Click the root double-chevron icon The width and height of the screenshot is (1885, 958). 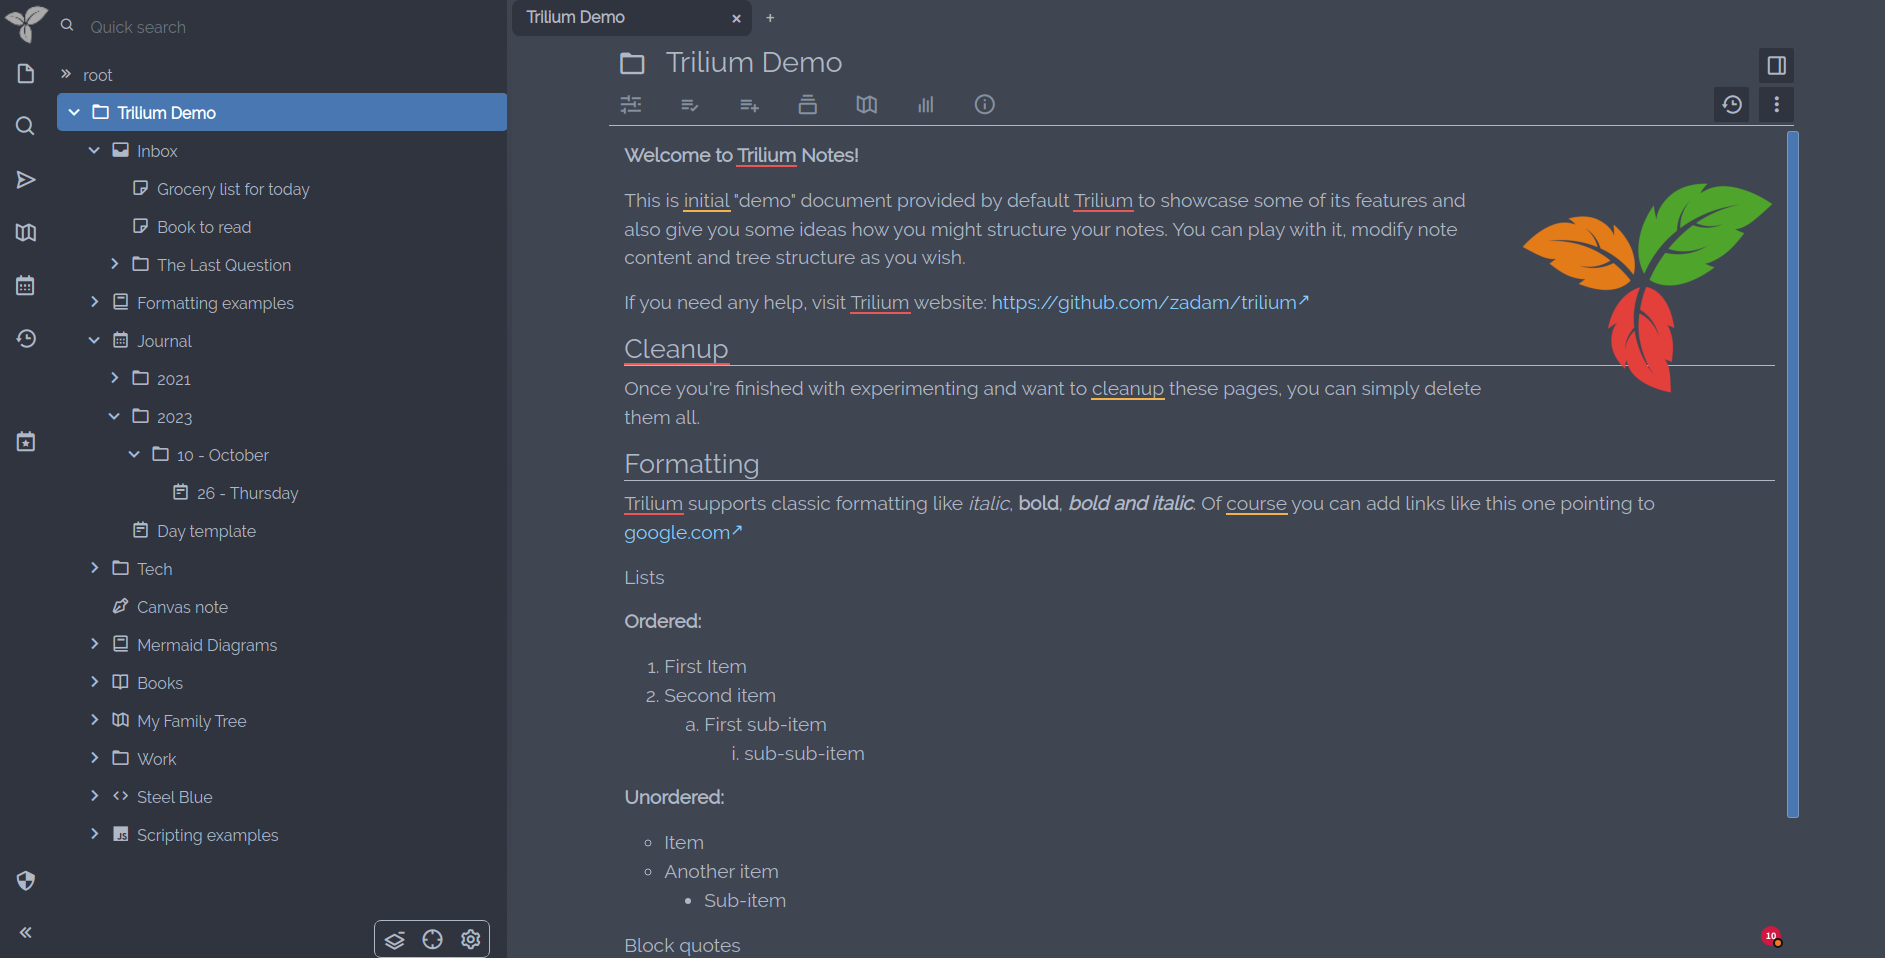tap(66, 74)
